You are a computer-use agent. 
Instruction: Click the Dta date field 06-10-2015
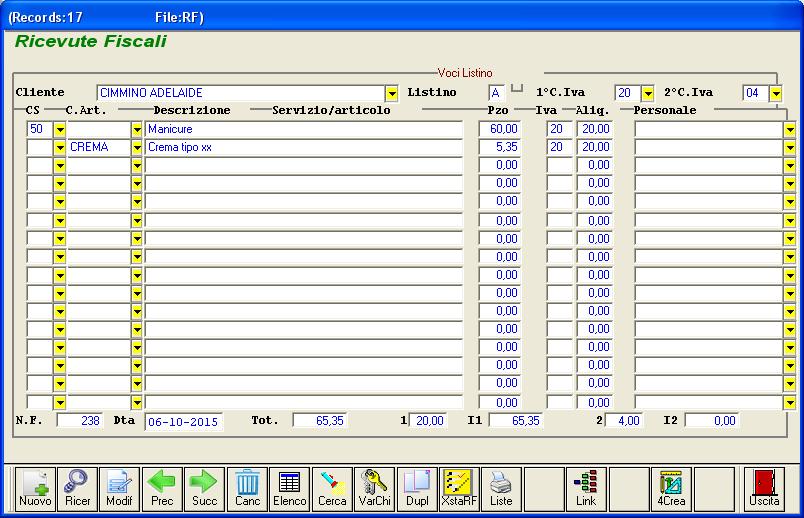point(184,422)
